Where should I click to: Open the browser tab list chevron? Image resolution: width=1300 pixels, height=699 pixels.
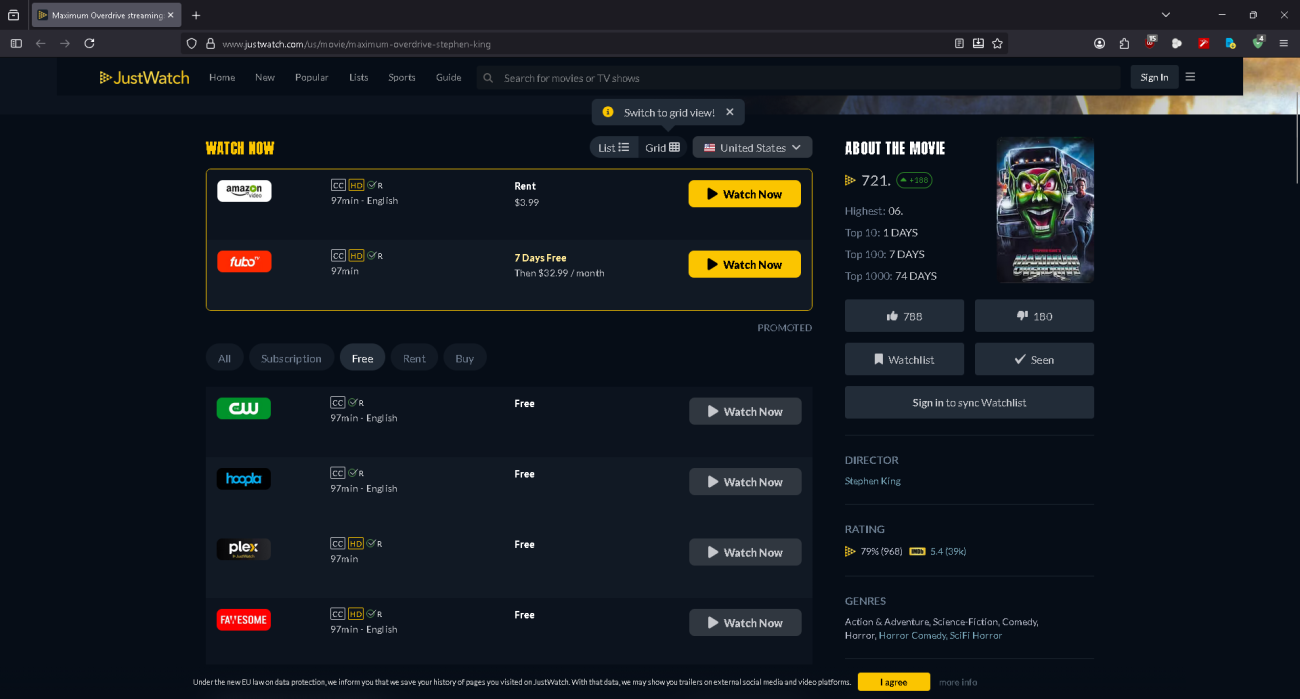(1165, 15)
